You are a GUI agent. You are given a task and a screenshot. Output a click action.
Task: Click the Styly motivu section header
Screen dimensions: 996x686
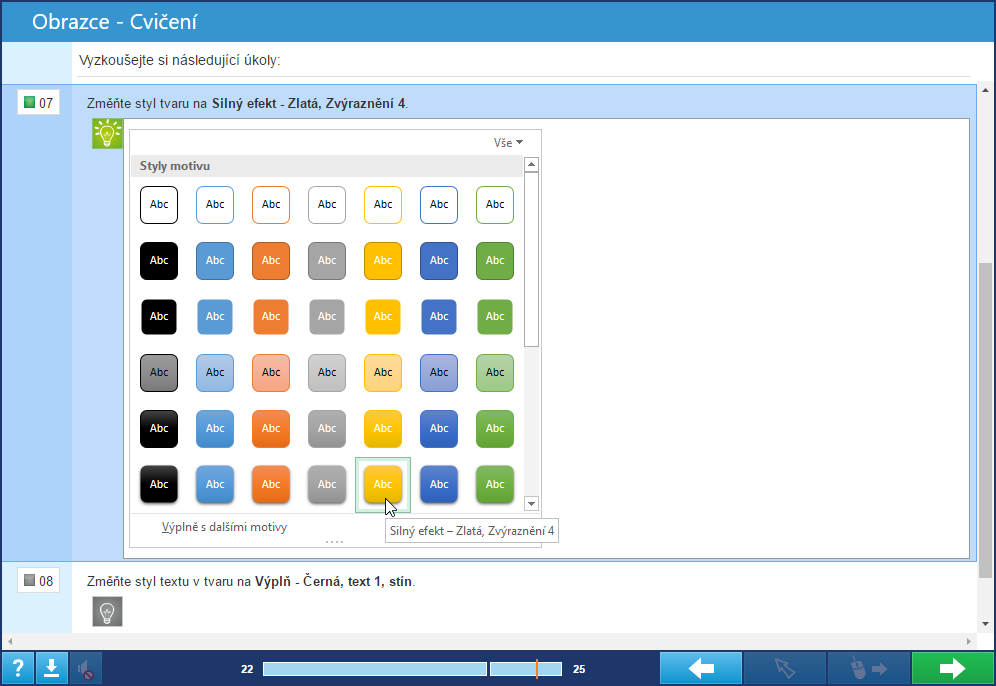pos(326,166)
